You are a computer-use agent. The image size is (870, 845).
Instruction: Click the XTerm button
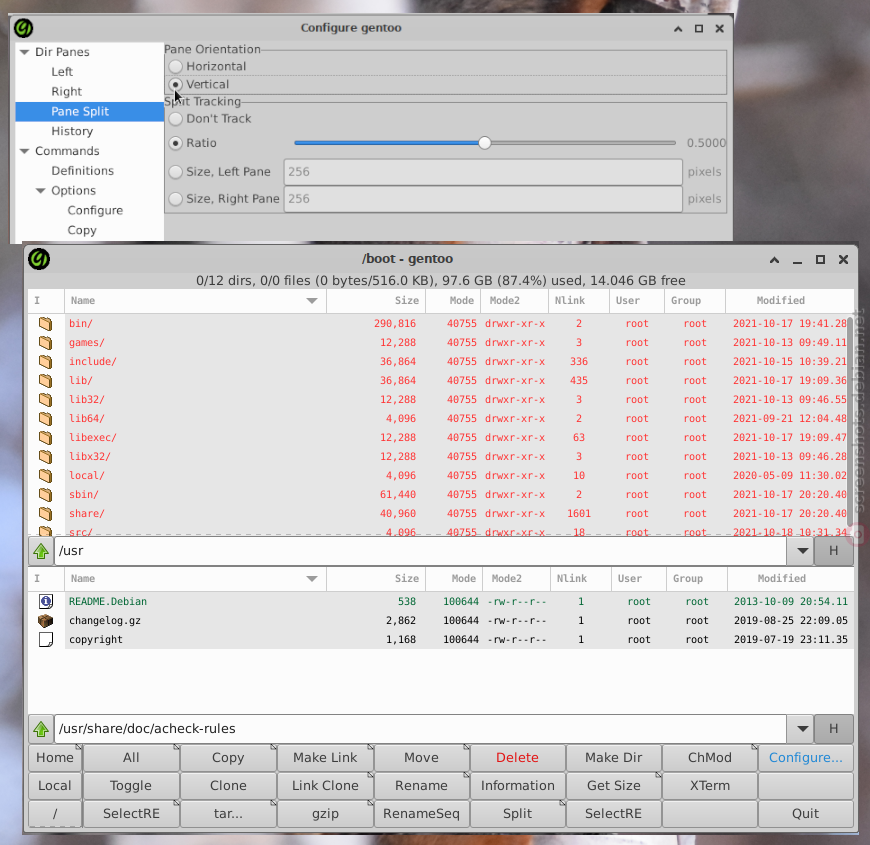coord(710,786)
